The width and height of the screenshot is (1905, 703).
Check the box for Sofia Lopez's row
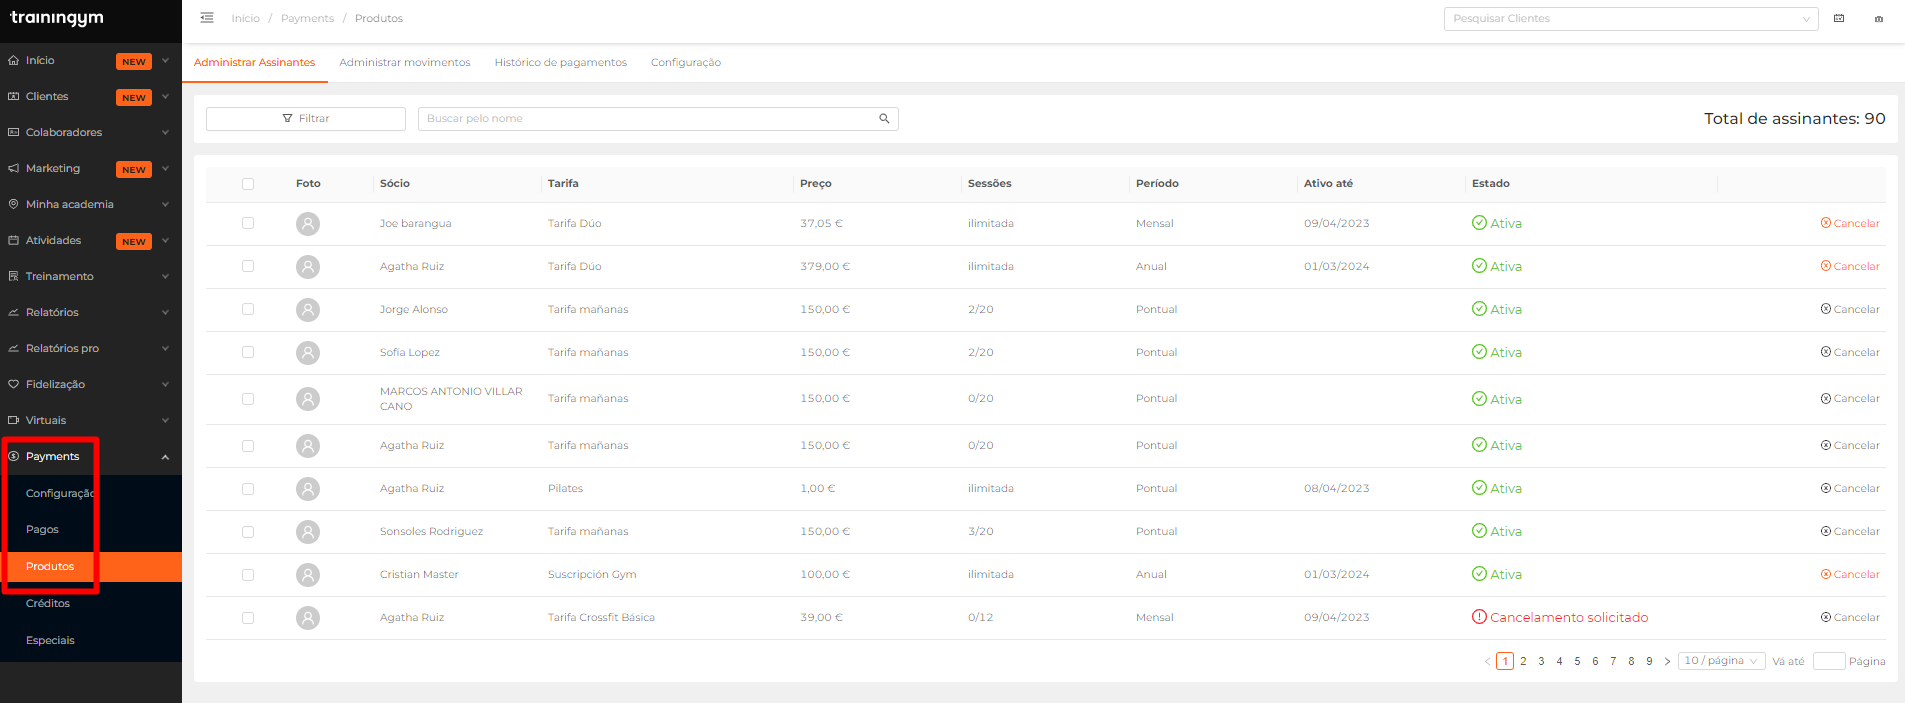248,352
